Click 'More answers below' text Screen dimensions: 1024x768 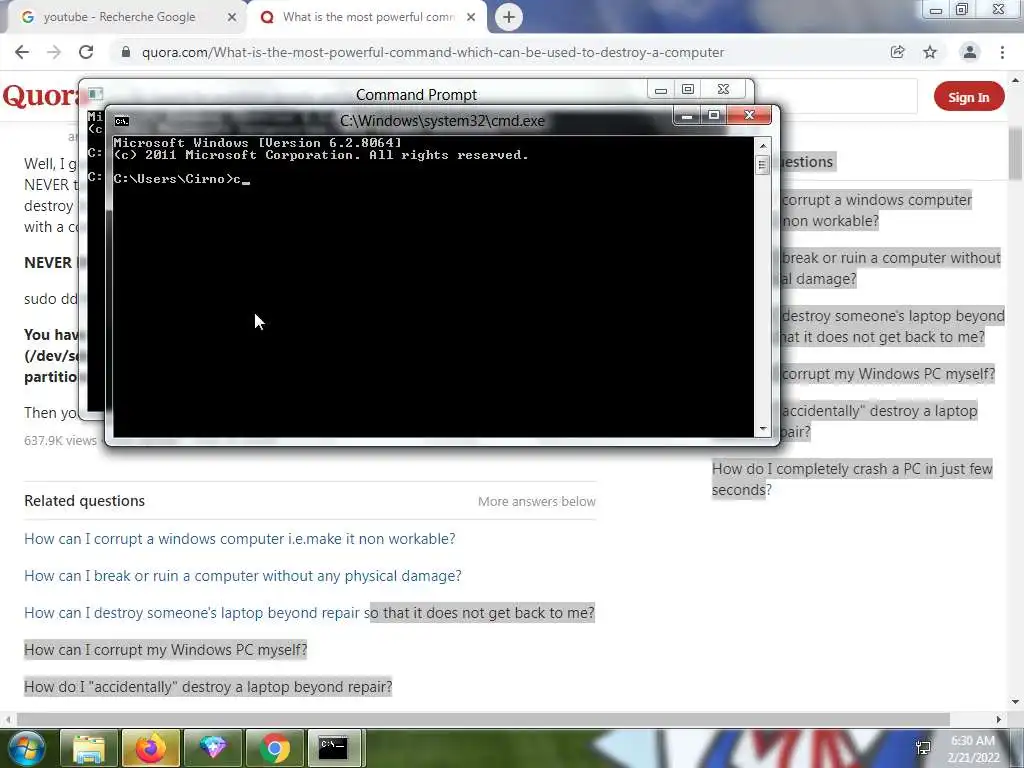[x=537, y=502]
